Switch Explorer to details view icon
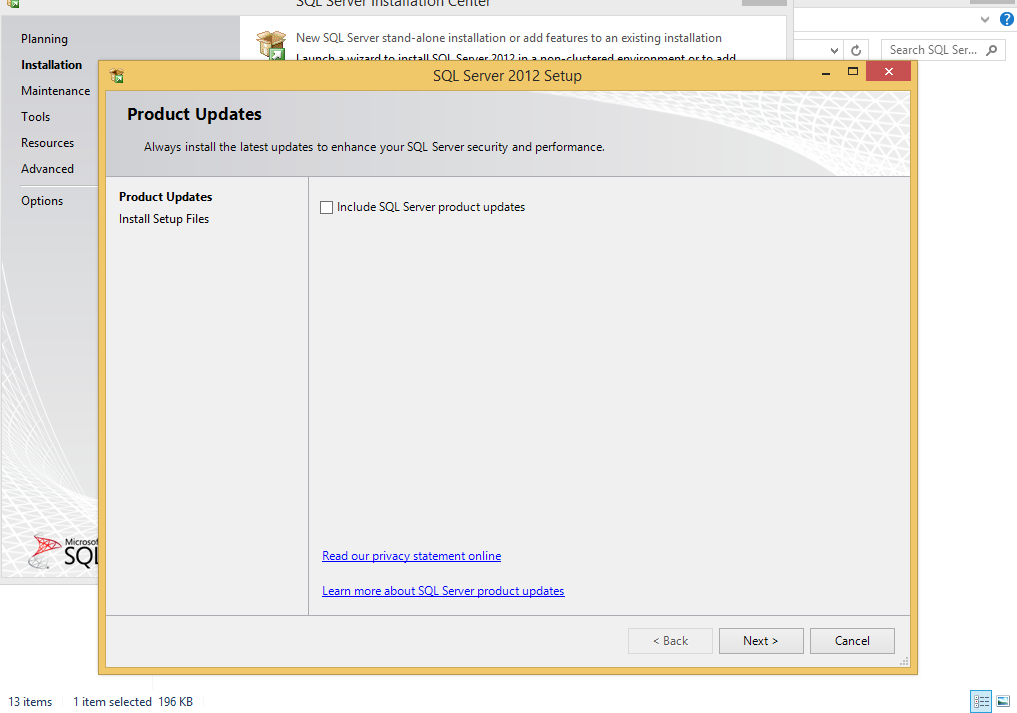Viewport: 1017px width, 713px height. coord(981,701)
